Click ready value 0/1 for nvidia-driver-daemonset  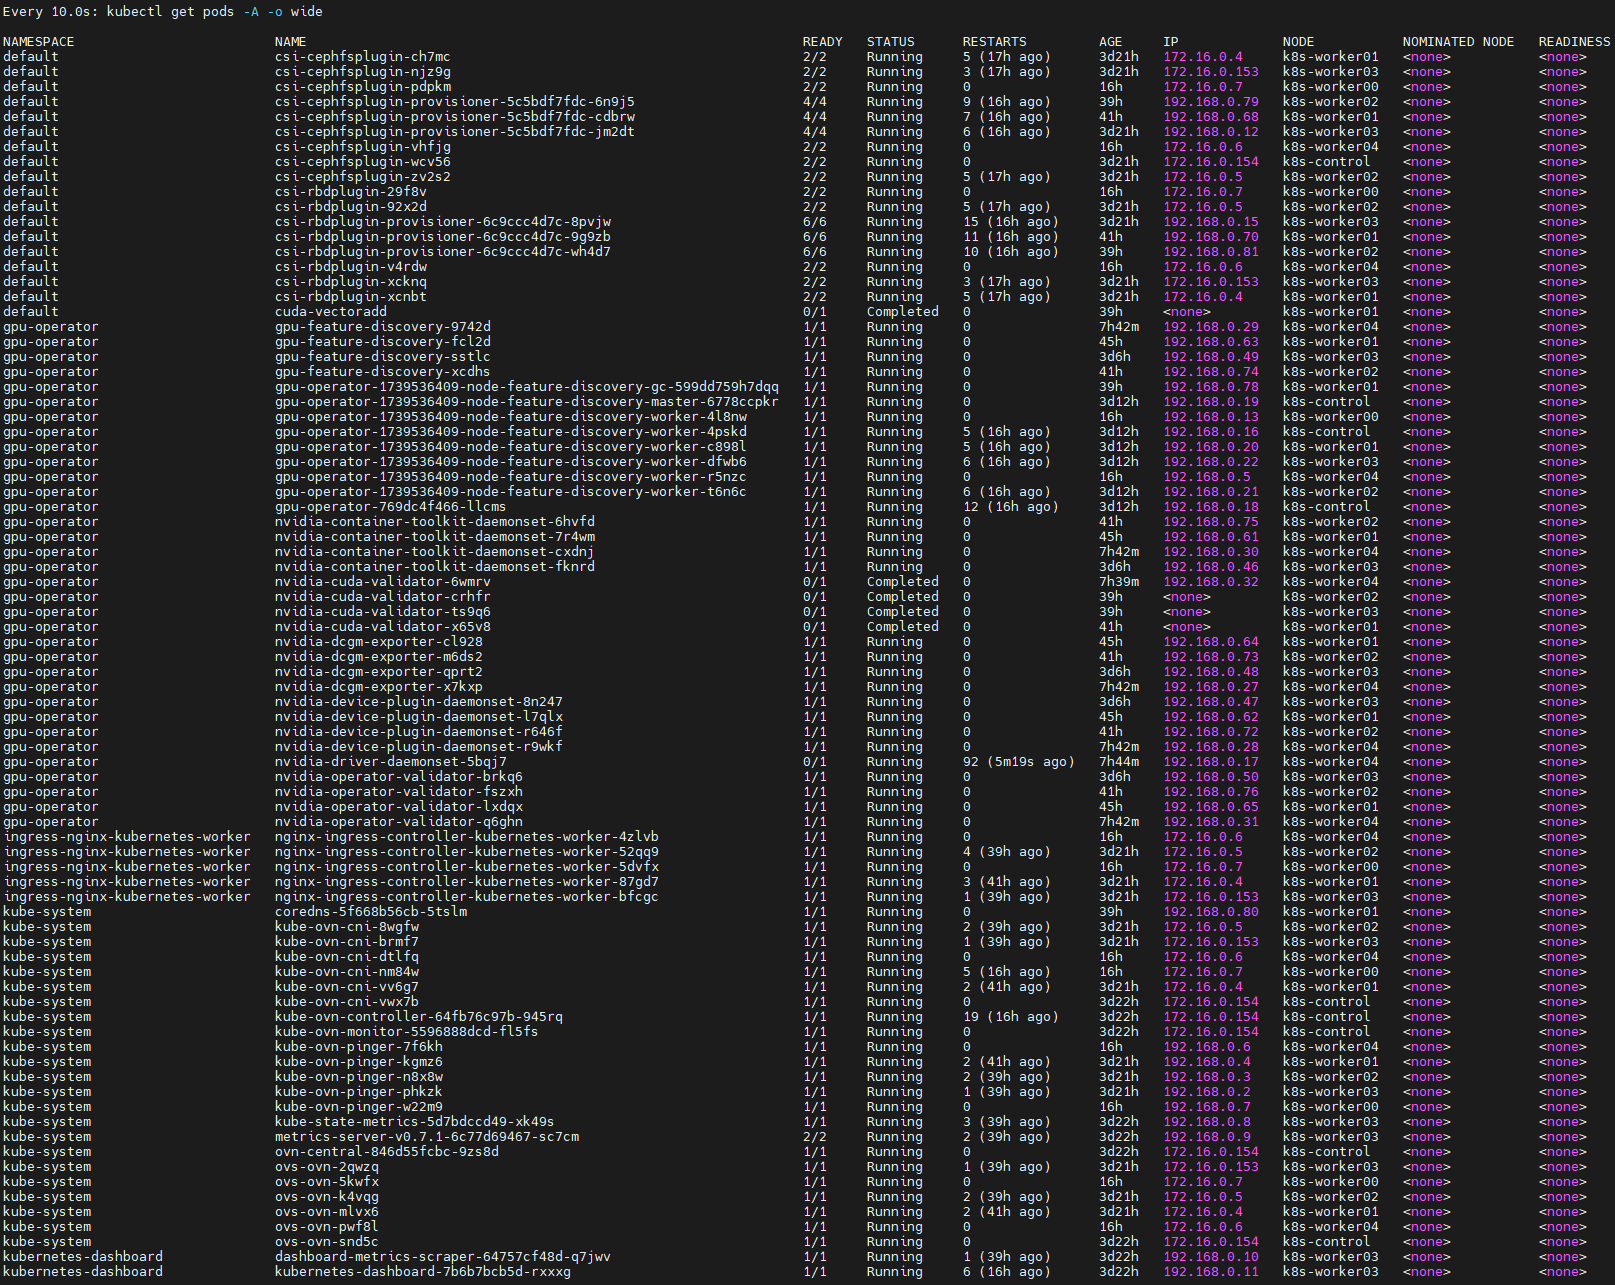(x=814, y=762)
